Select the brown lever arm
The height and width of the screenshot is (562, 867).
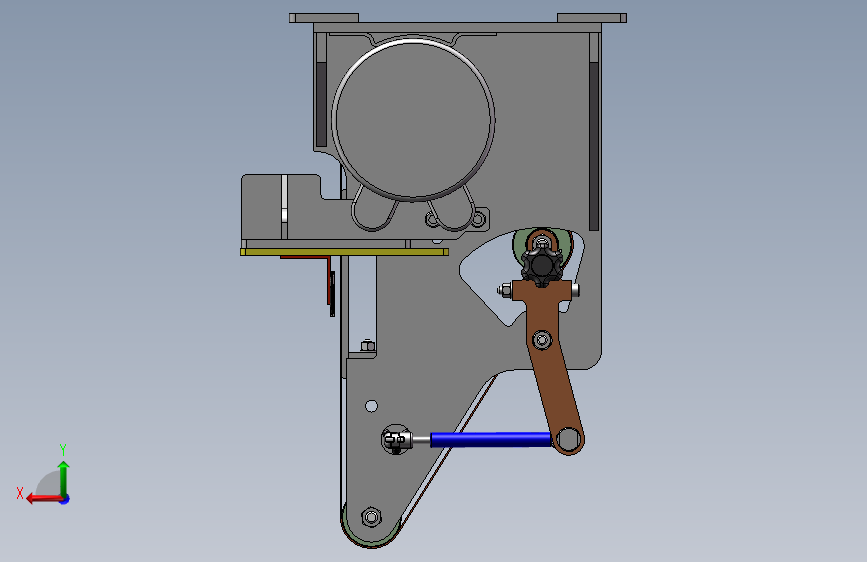[547, 354]
